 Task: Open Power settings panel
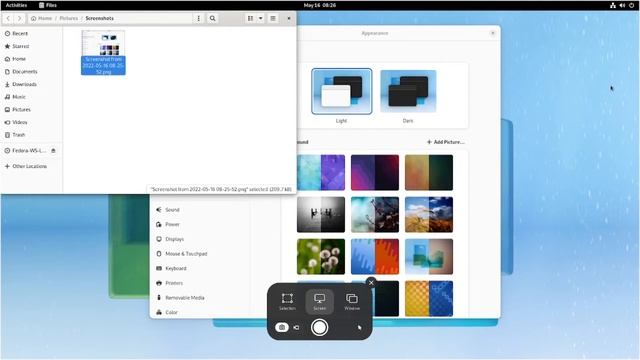point(200,224)
